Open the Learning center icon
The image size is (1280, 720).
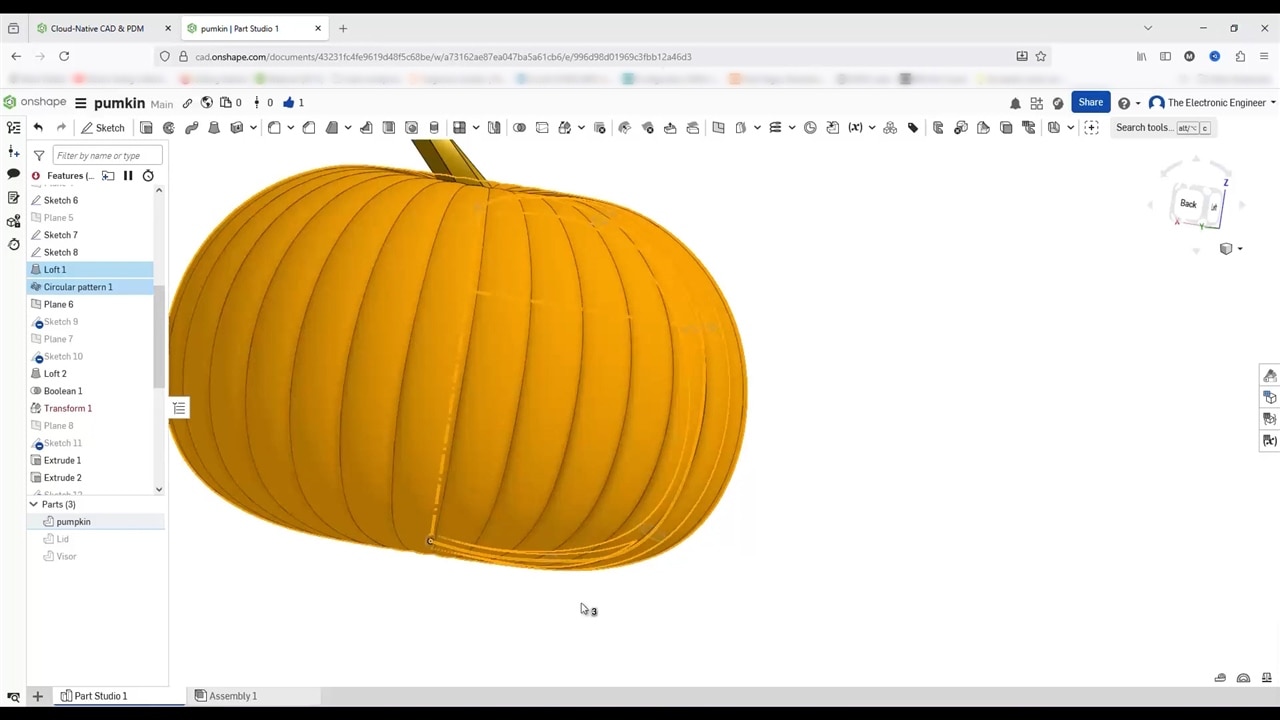1058,103
